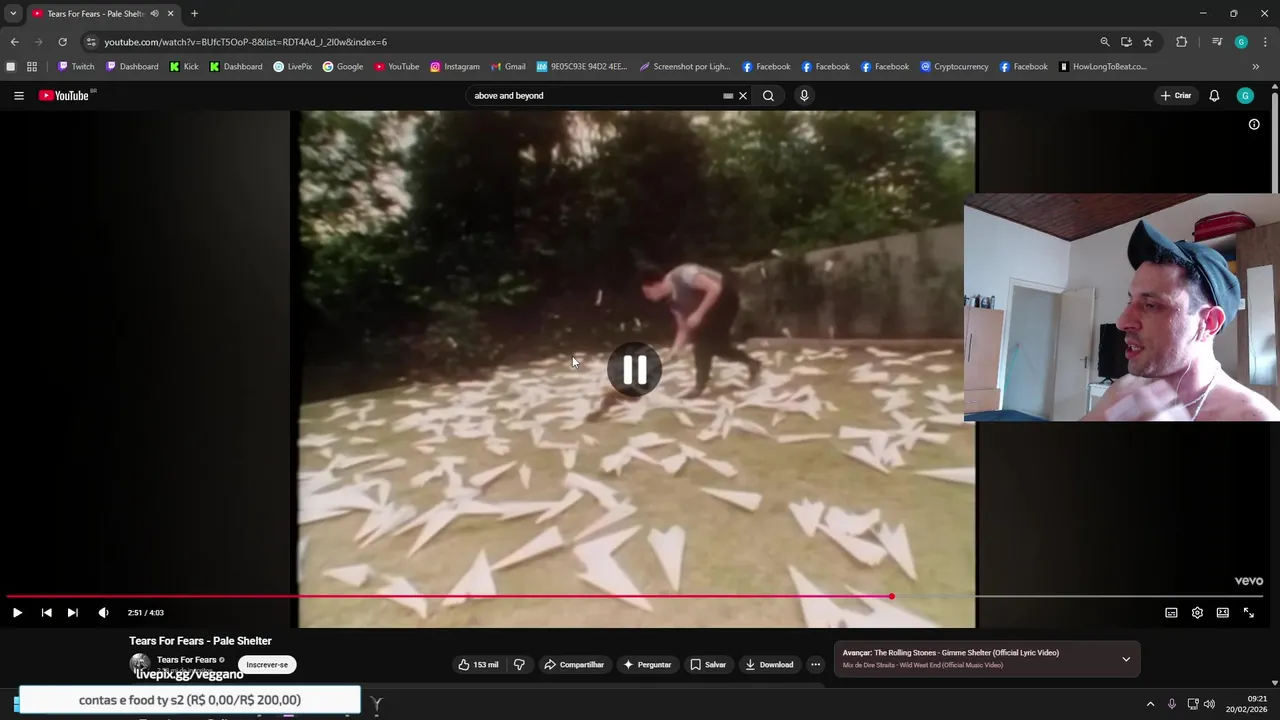Open the Google bookmark
The width and height of the screenshot is (1280, 720).
tap(343, 67)
